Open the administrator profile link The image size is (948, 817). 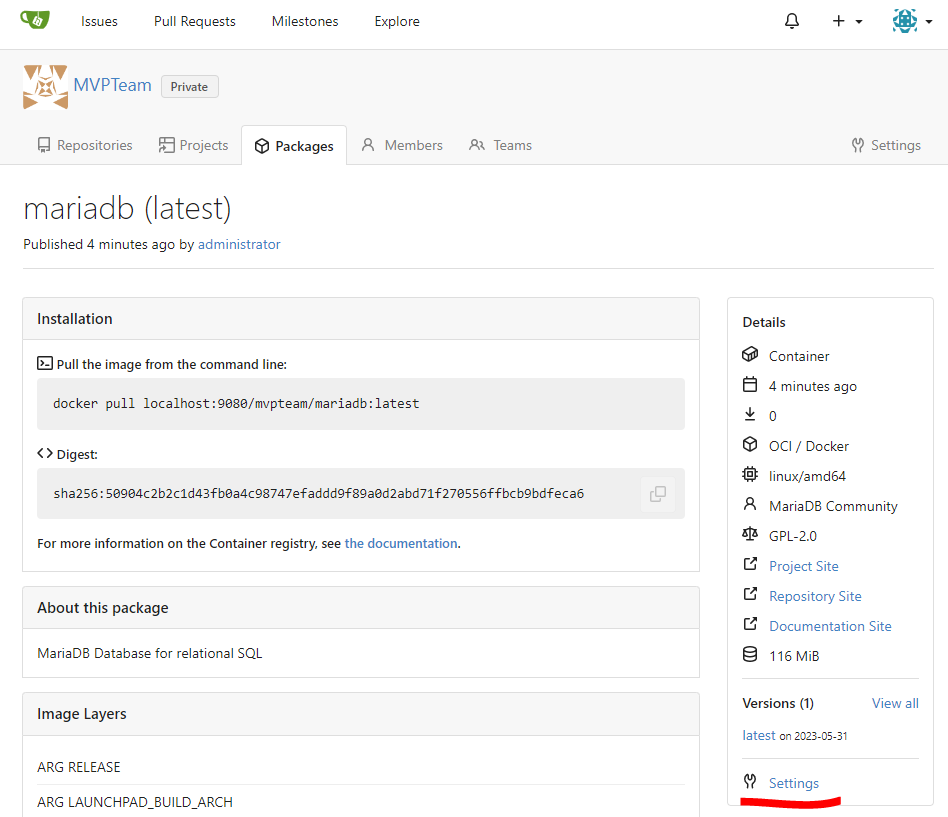[239, 244]
